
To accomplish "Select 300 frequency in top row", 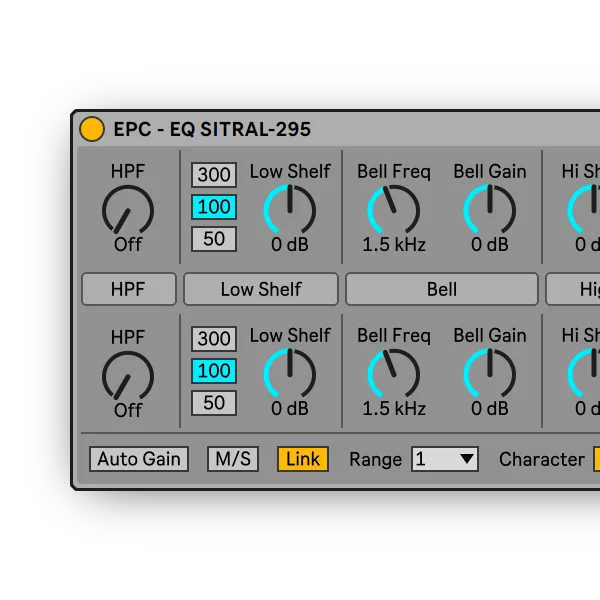I will pos(214,174).
